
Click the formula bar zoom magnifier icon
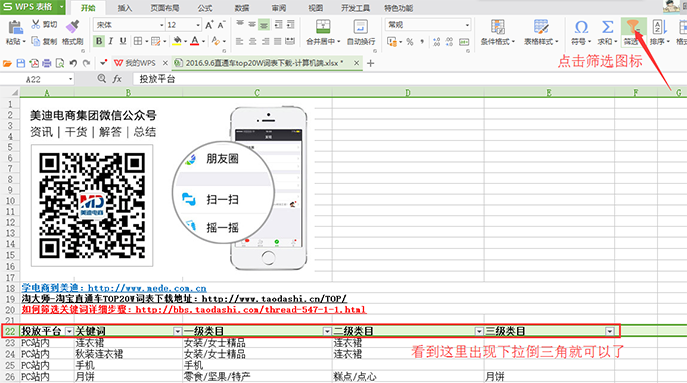coord(102,78)
